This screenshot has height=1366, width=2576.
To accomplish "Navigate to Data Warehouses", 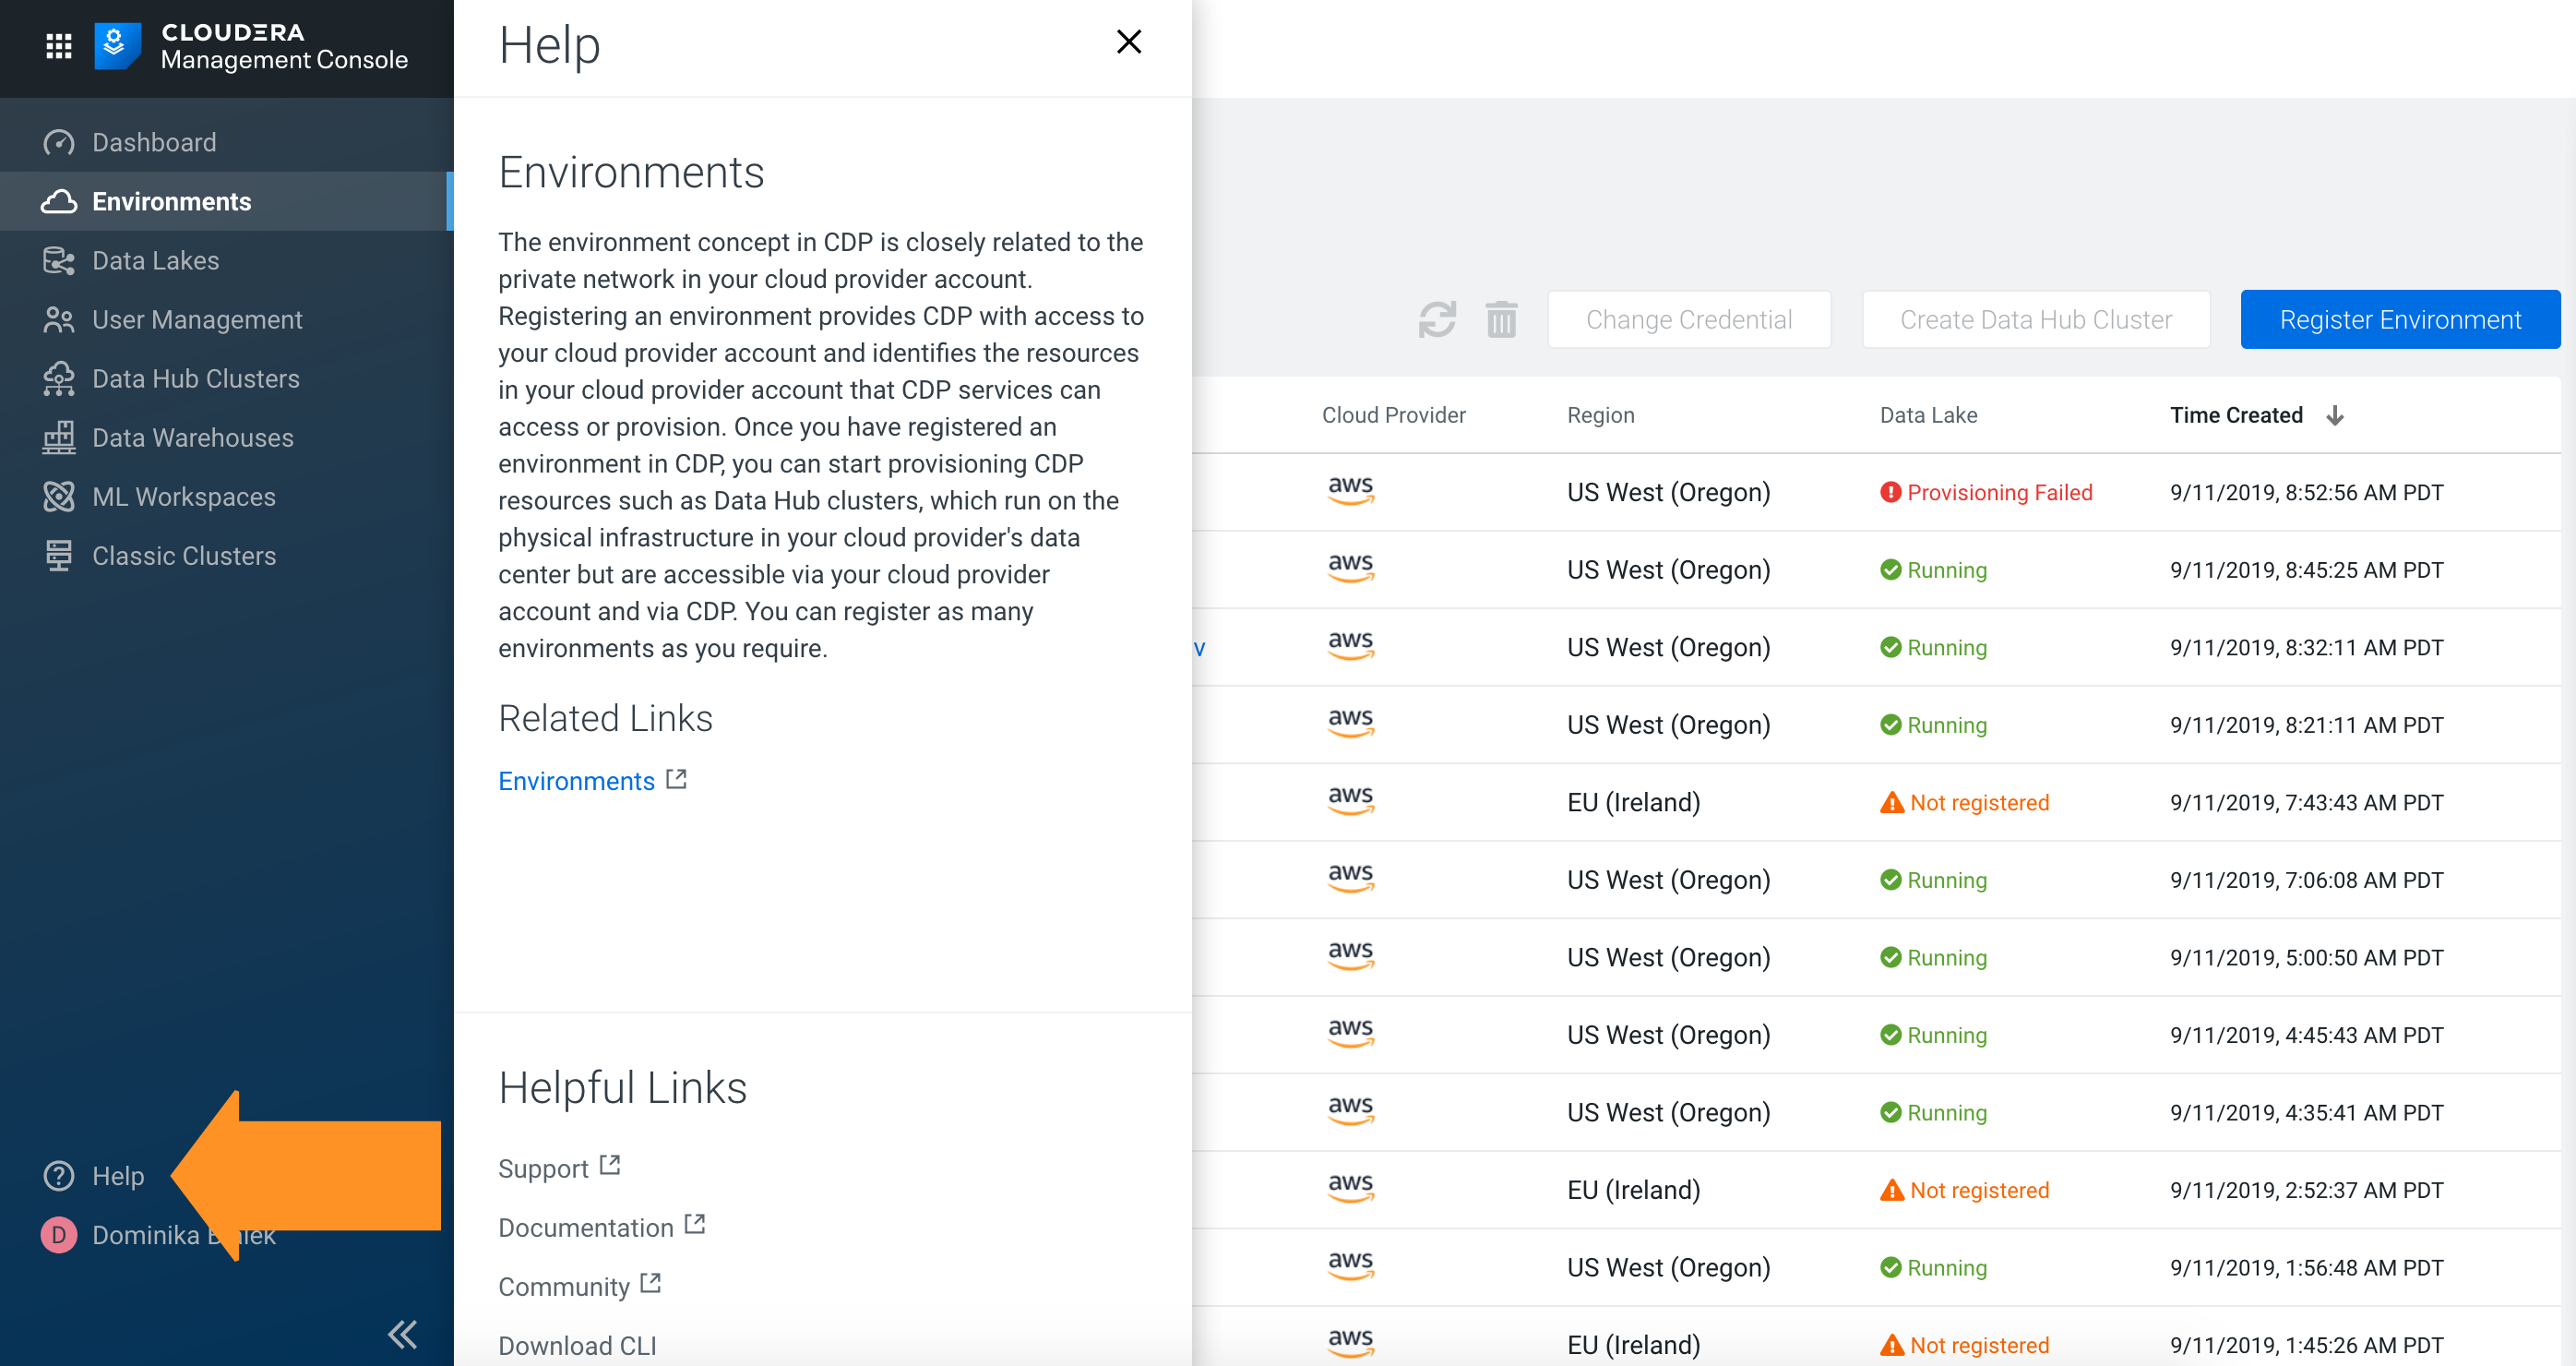I will (x=192, y=437).
